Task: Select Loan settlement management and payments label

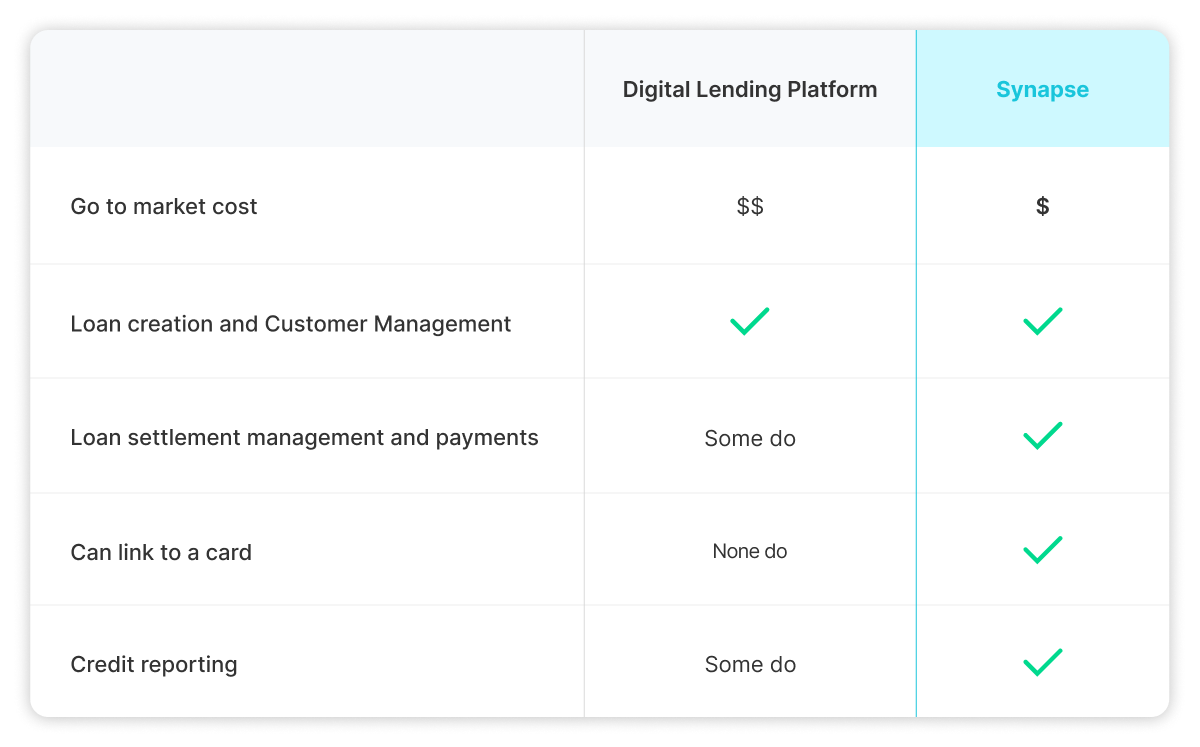Action: (305, 437)
